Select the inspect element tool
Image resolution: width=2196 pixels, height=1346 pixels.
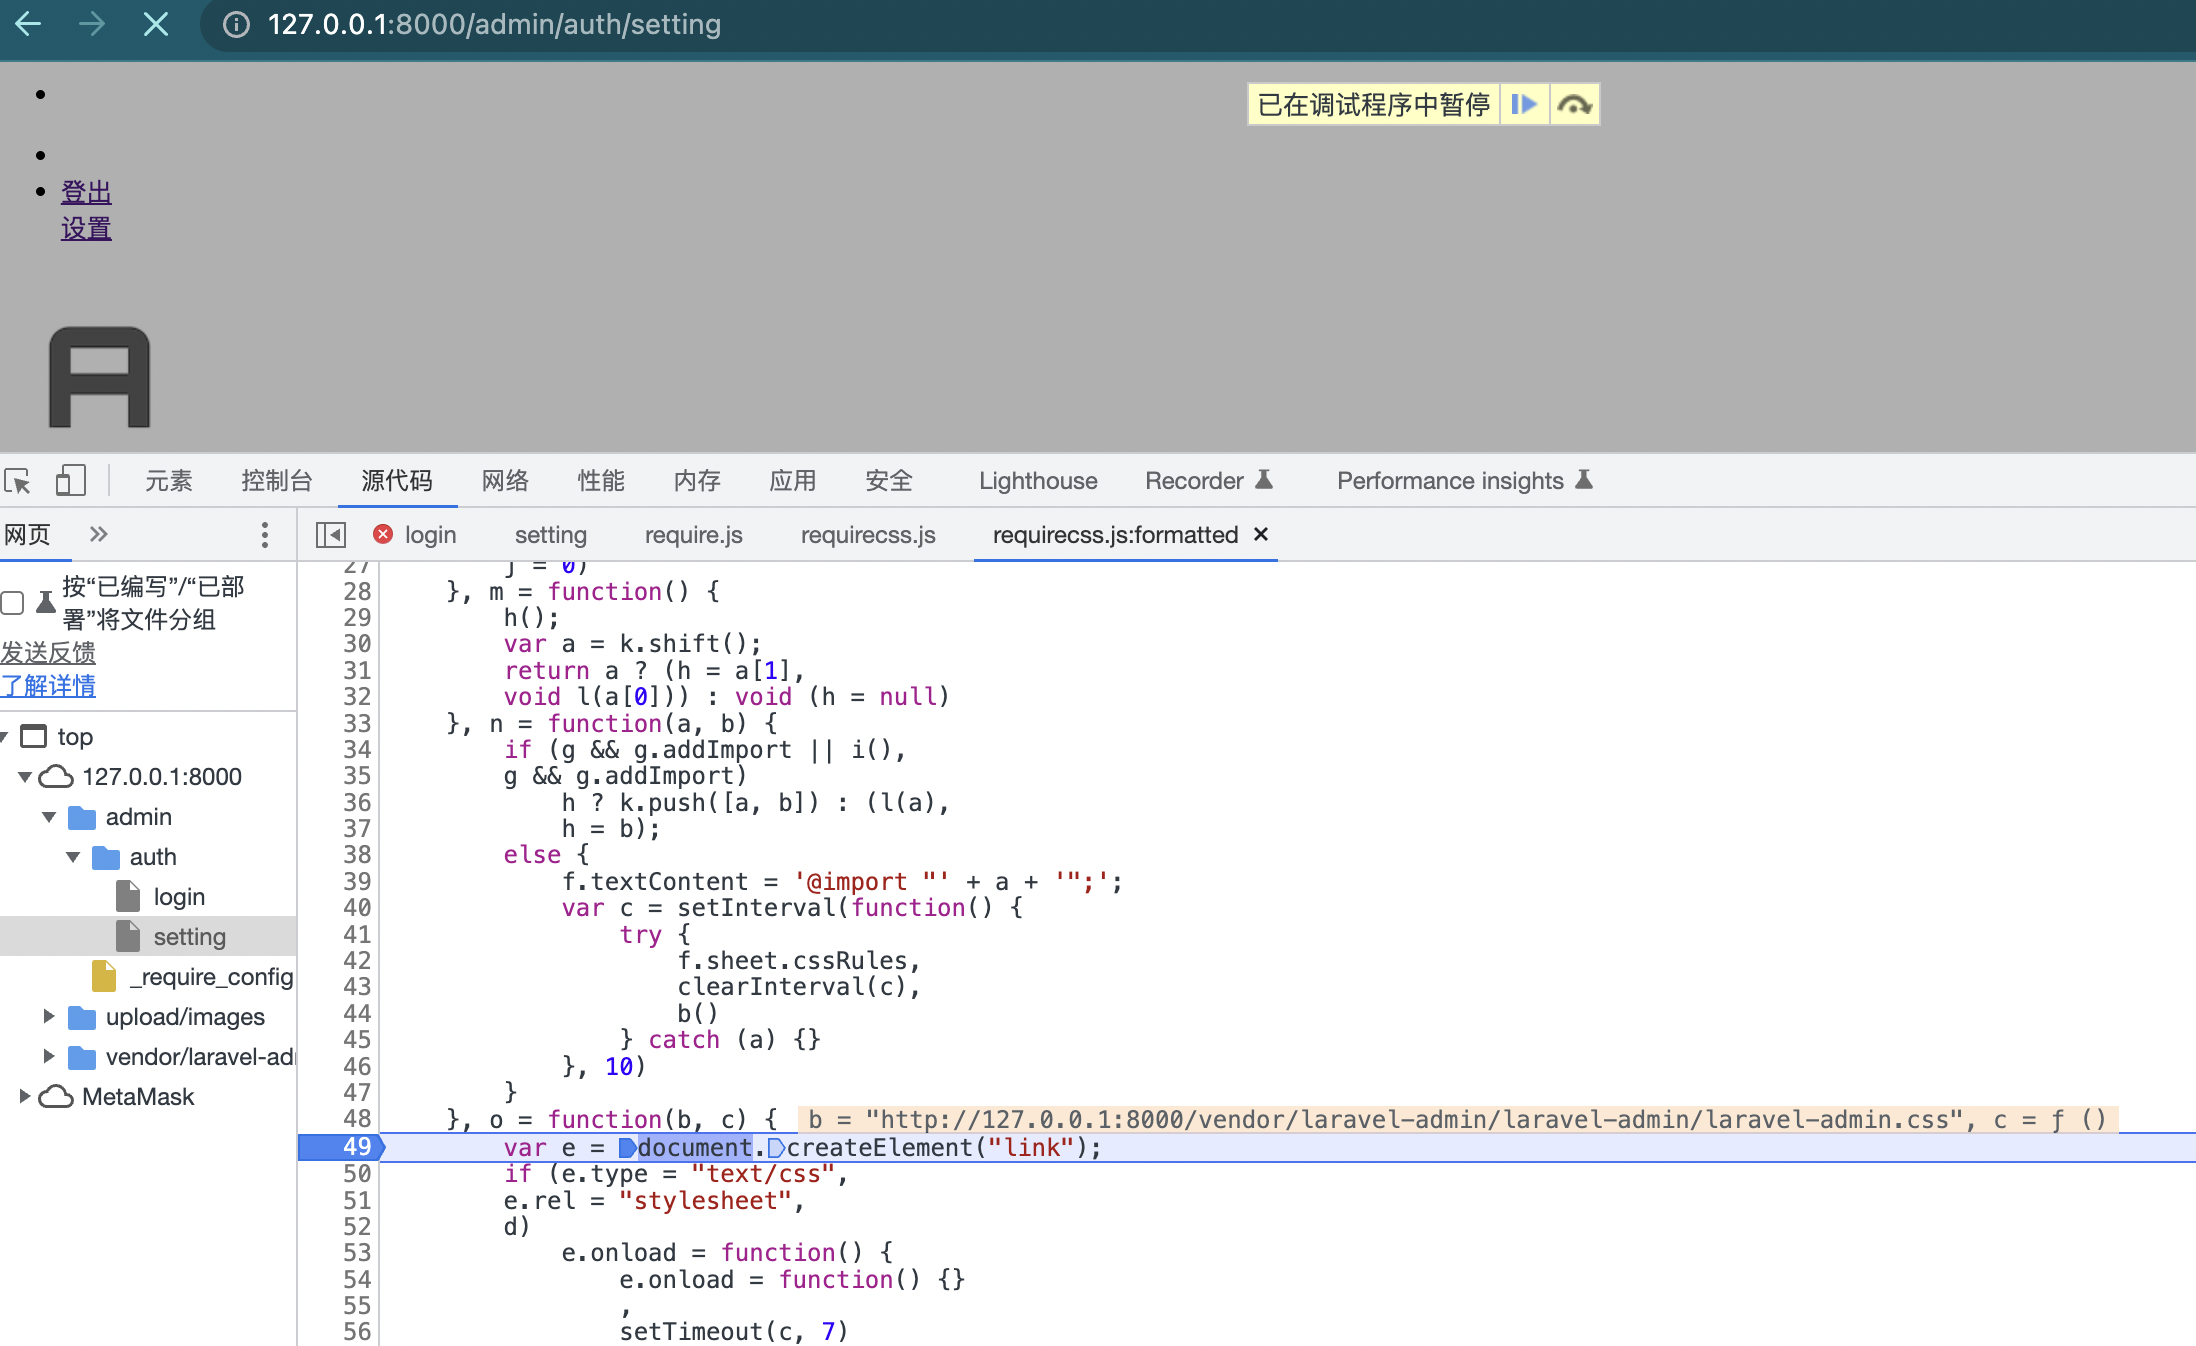(17, 481)
